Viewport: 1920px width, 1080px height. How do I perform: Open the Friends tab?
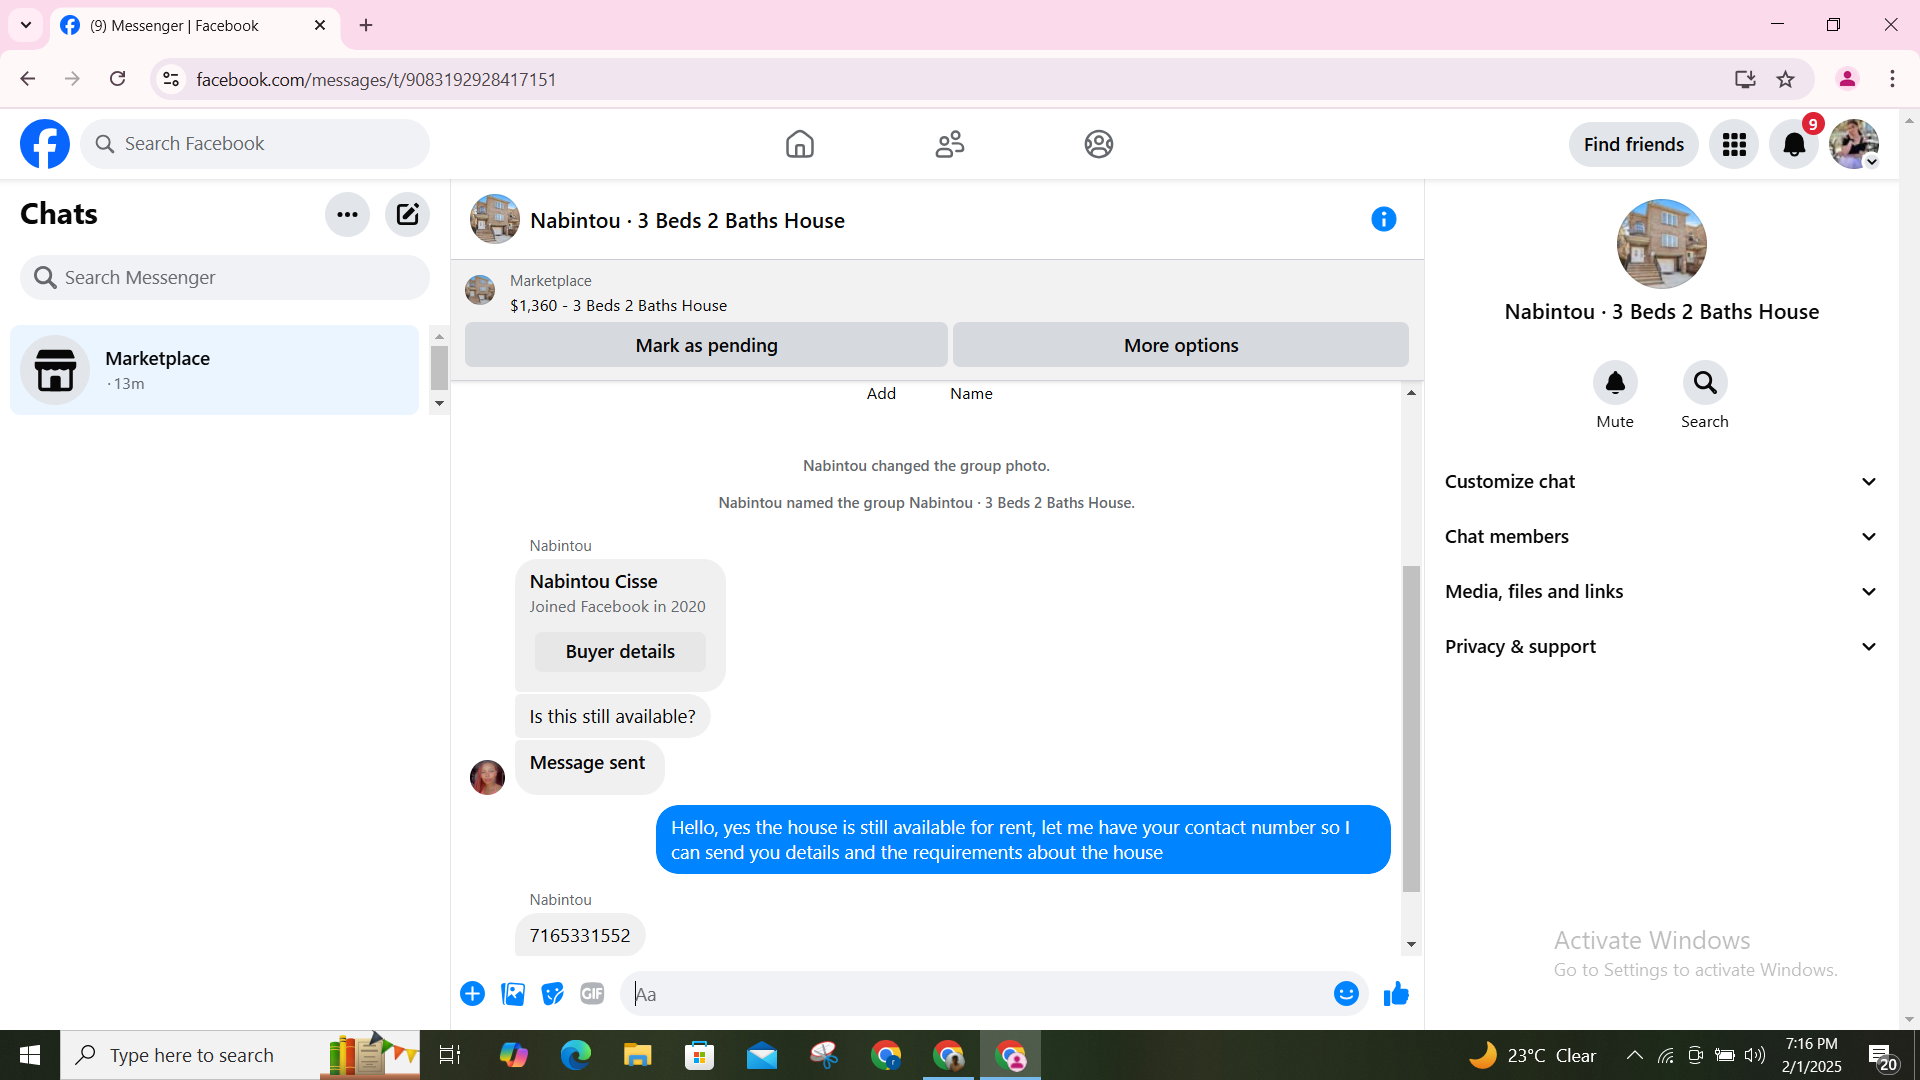[949, 144]
